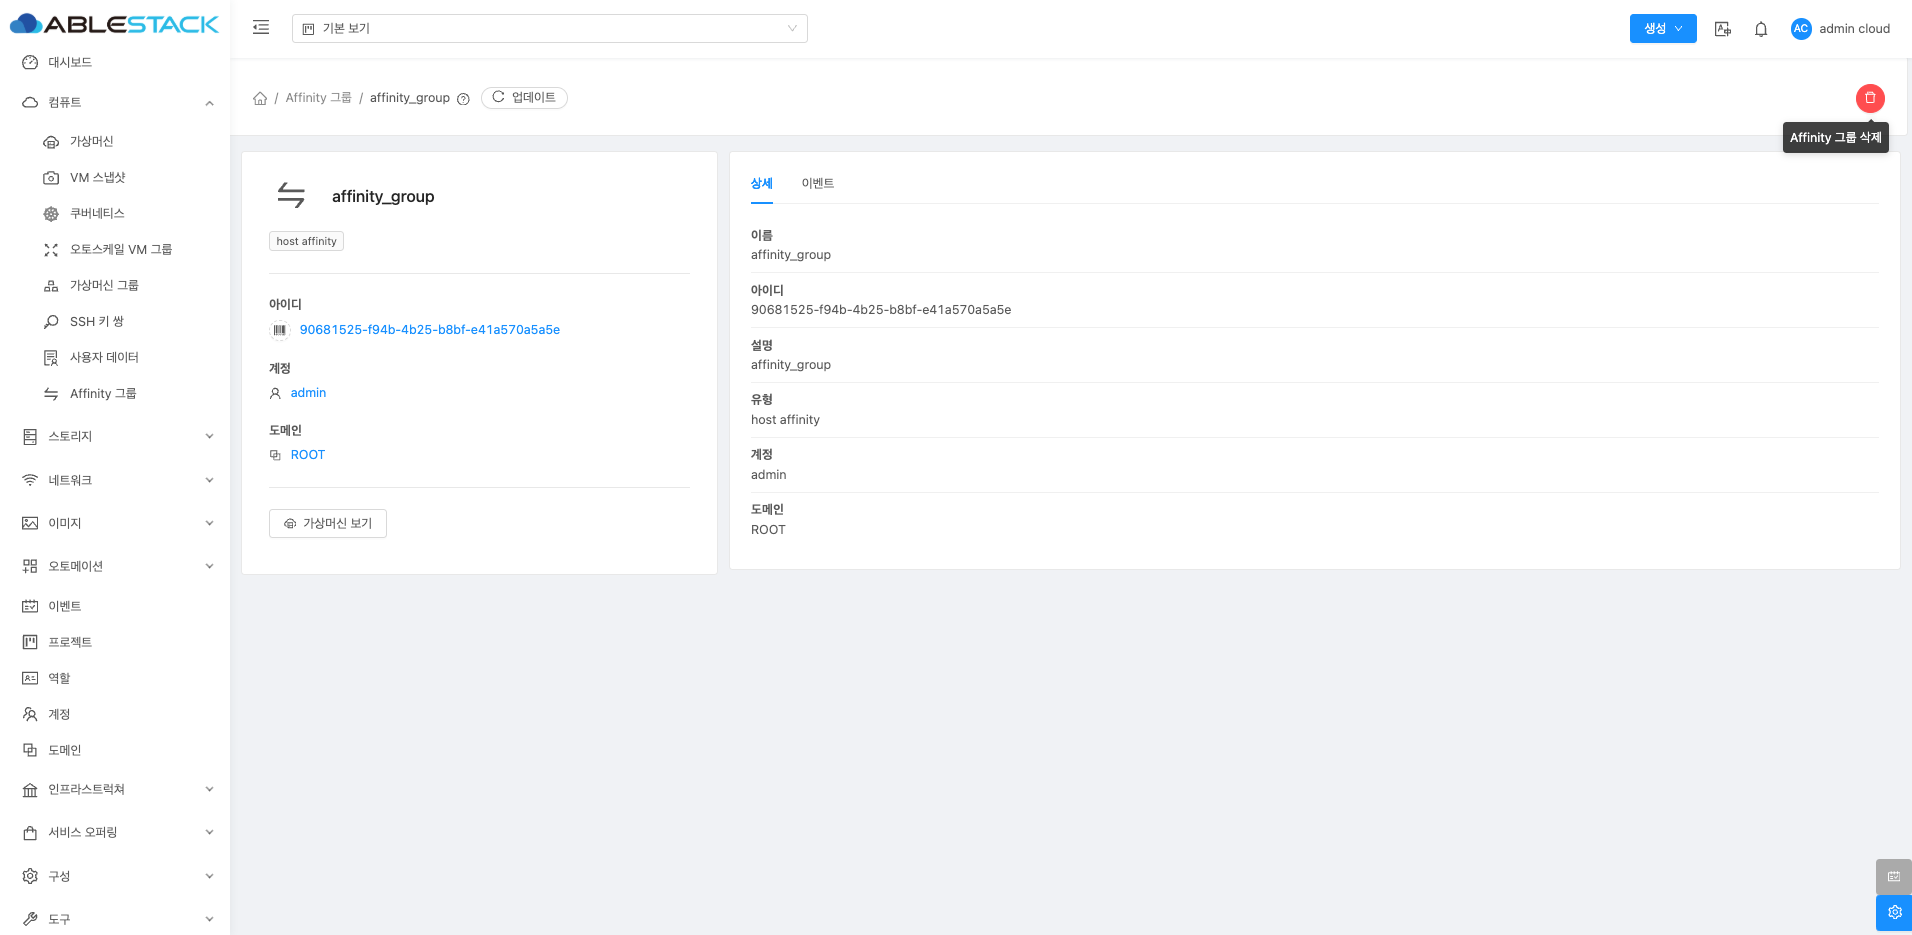Screen dimensions: 1912x935
Task: Expand the 스토리지 sidebar menu
Action: [115, 436]
